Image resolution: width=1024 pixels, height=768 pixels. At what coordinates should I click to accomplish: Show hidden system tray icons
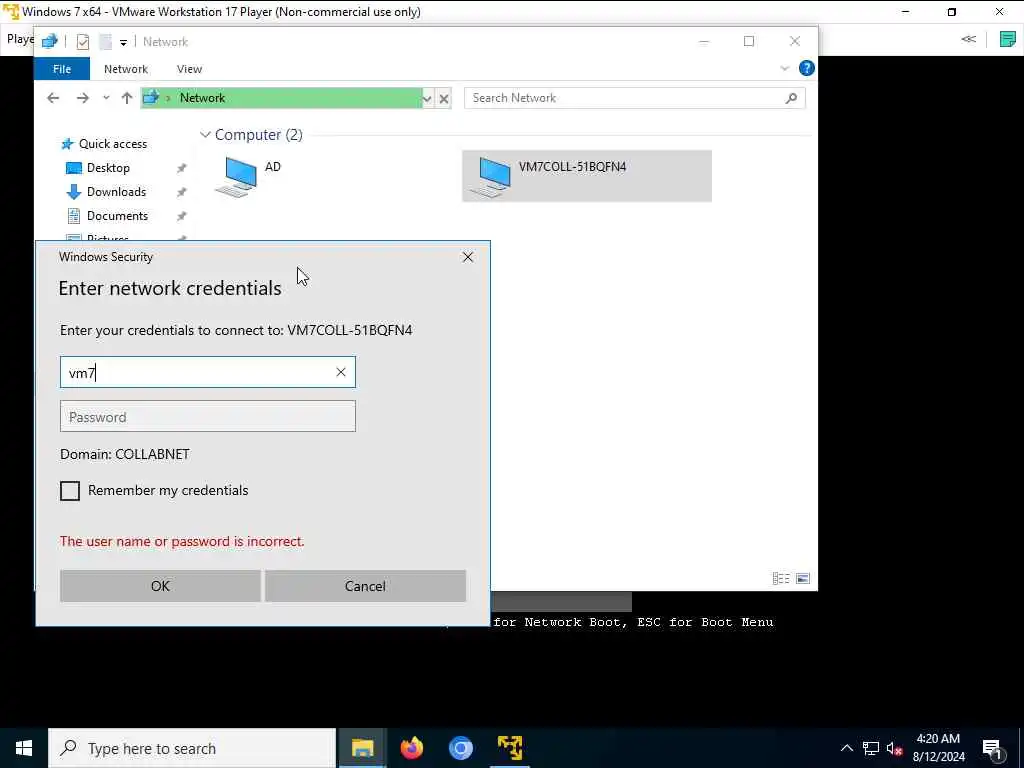[x=846, y=748]
